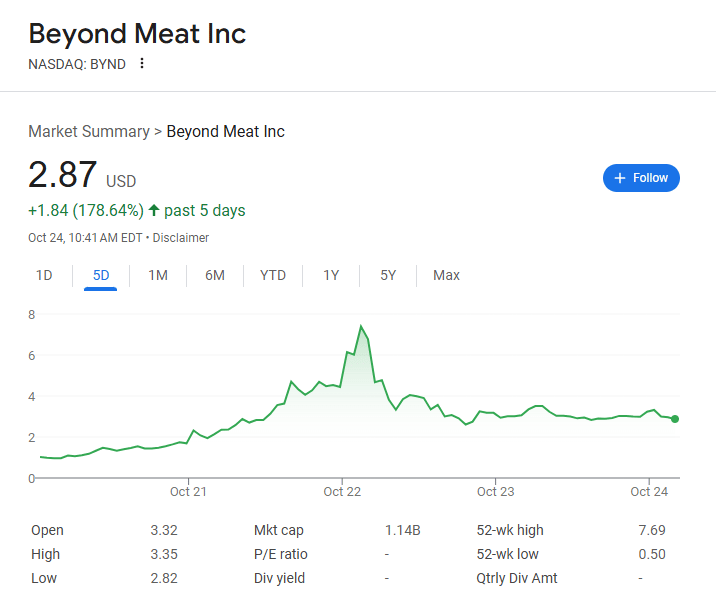Click the green up arrow next to 178.64%
Viewport: 716px width, 604px height.
tap(154, 210)
